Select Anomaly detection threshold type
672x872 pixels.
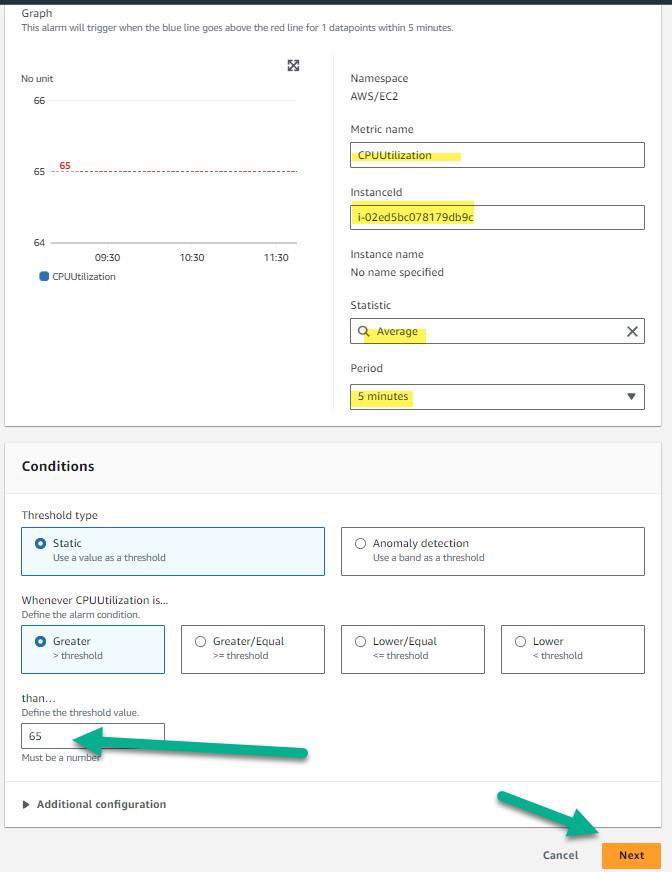[361, 544]
